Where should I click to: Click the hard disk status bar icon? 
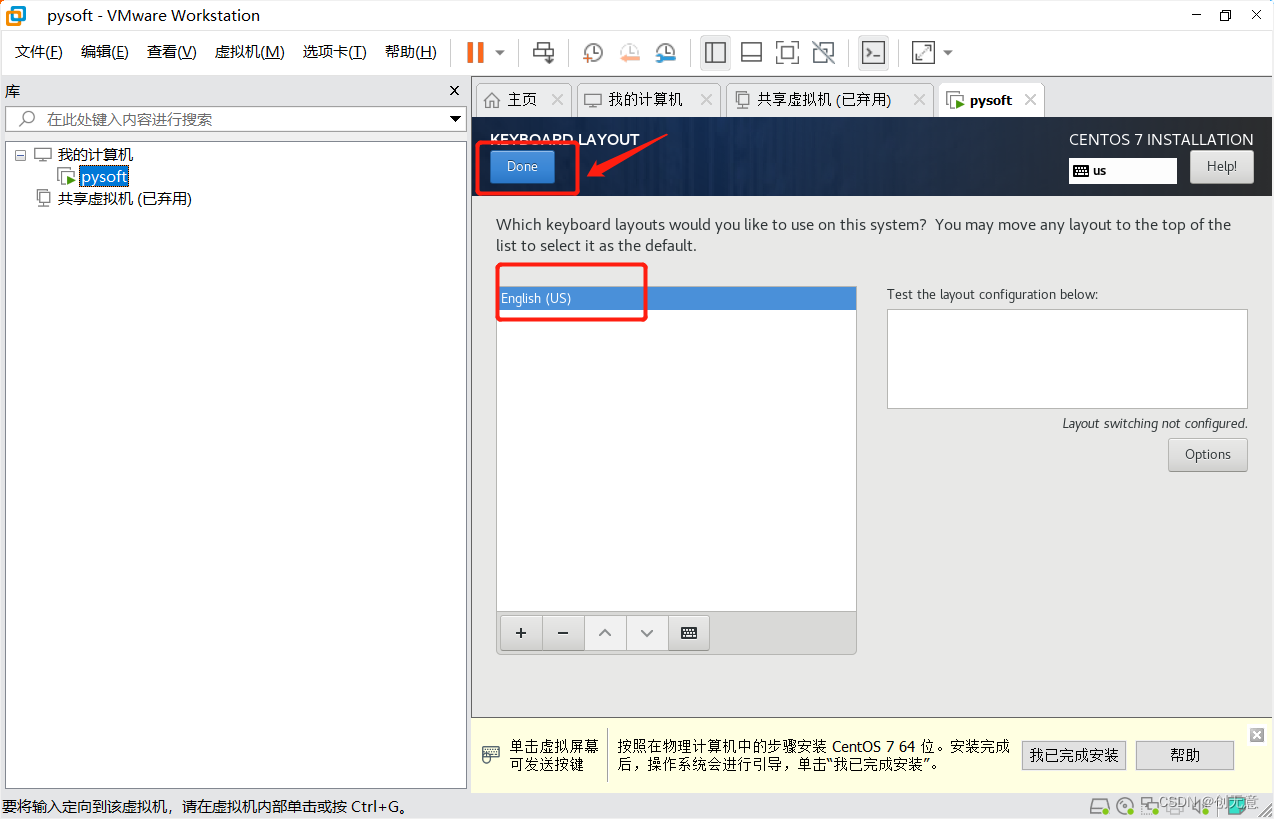[x=1099, y=806]
